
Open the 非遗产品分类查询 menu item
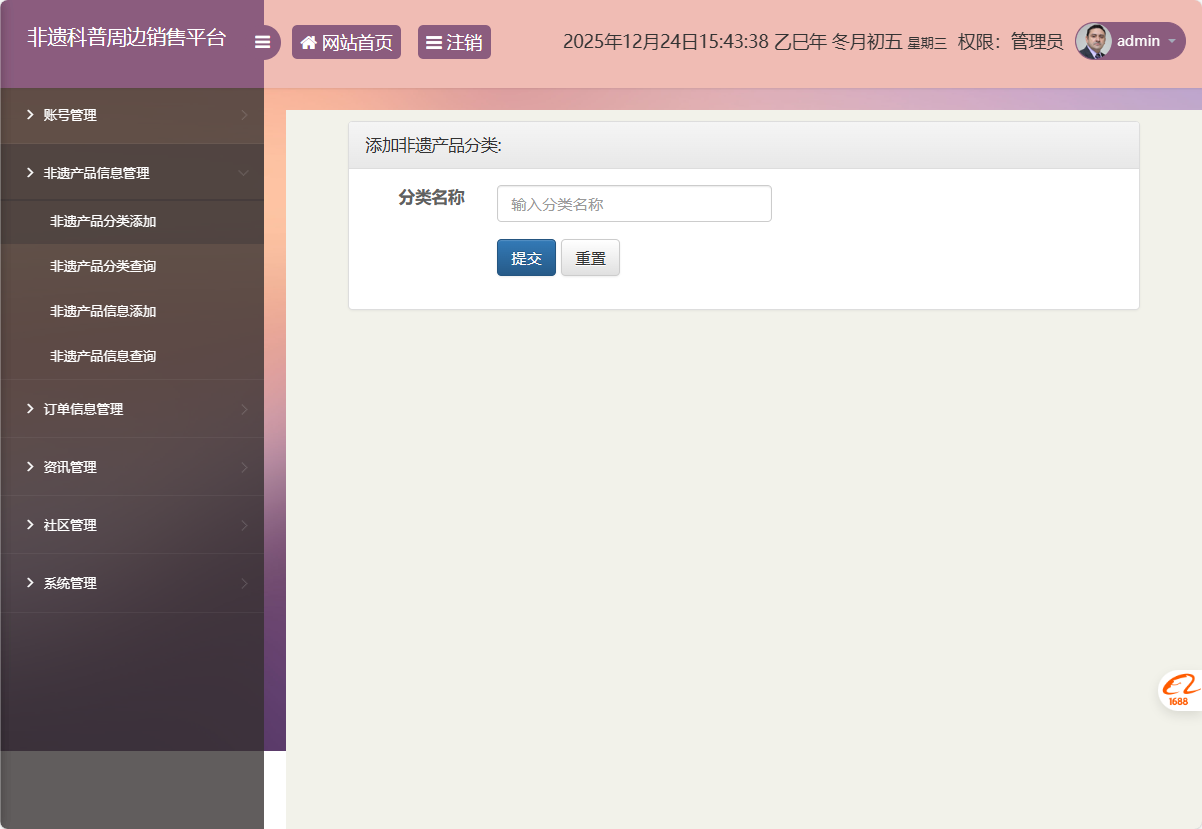pos(103,266)
